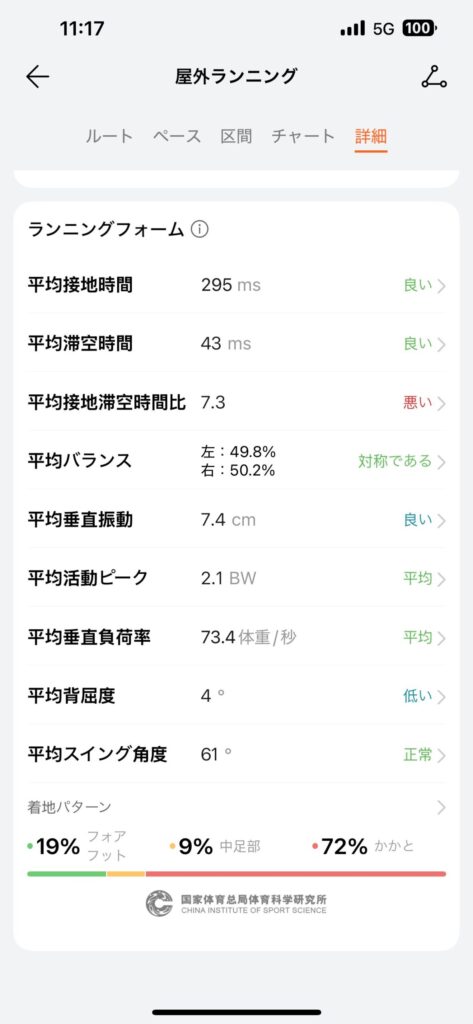Viewport: 473px width, 1024px height.
Task: Open 平均バランス 対称である details
Action: 402,462
